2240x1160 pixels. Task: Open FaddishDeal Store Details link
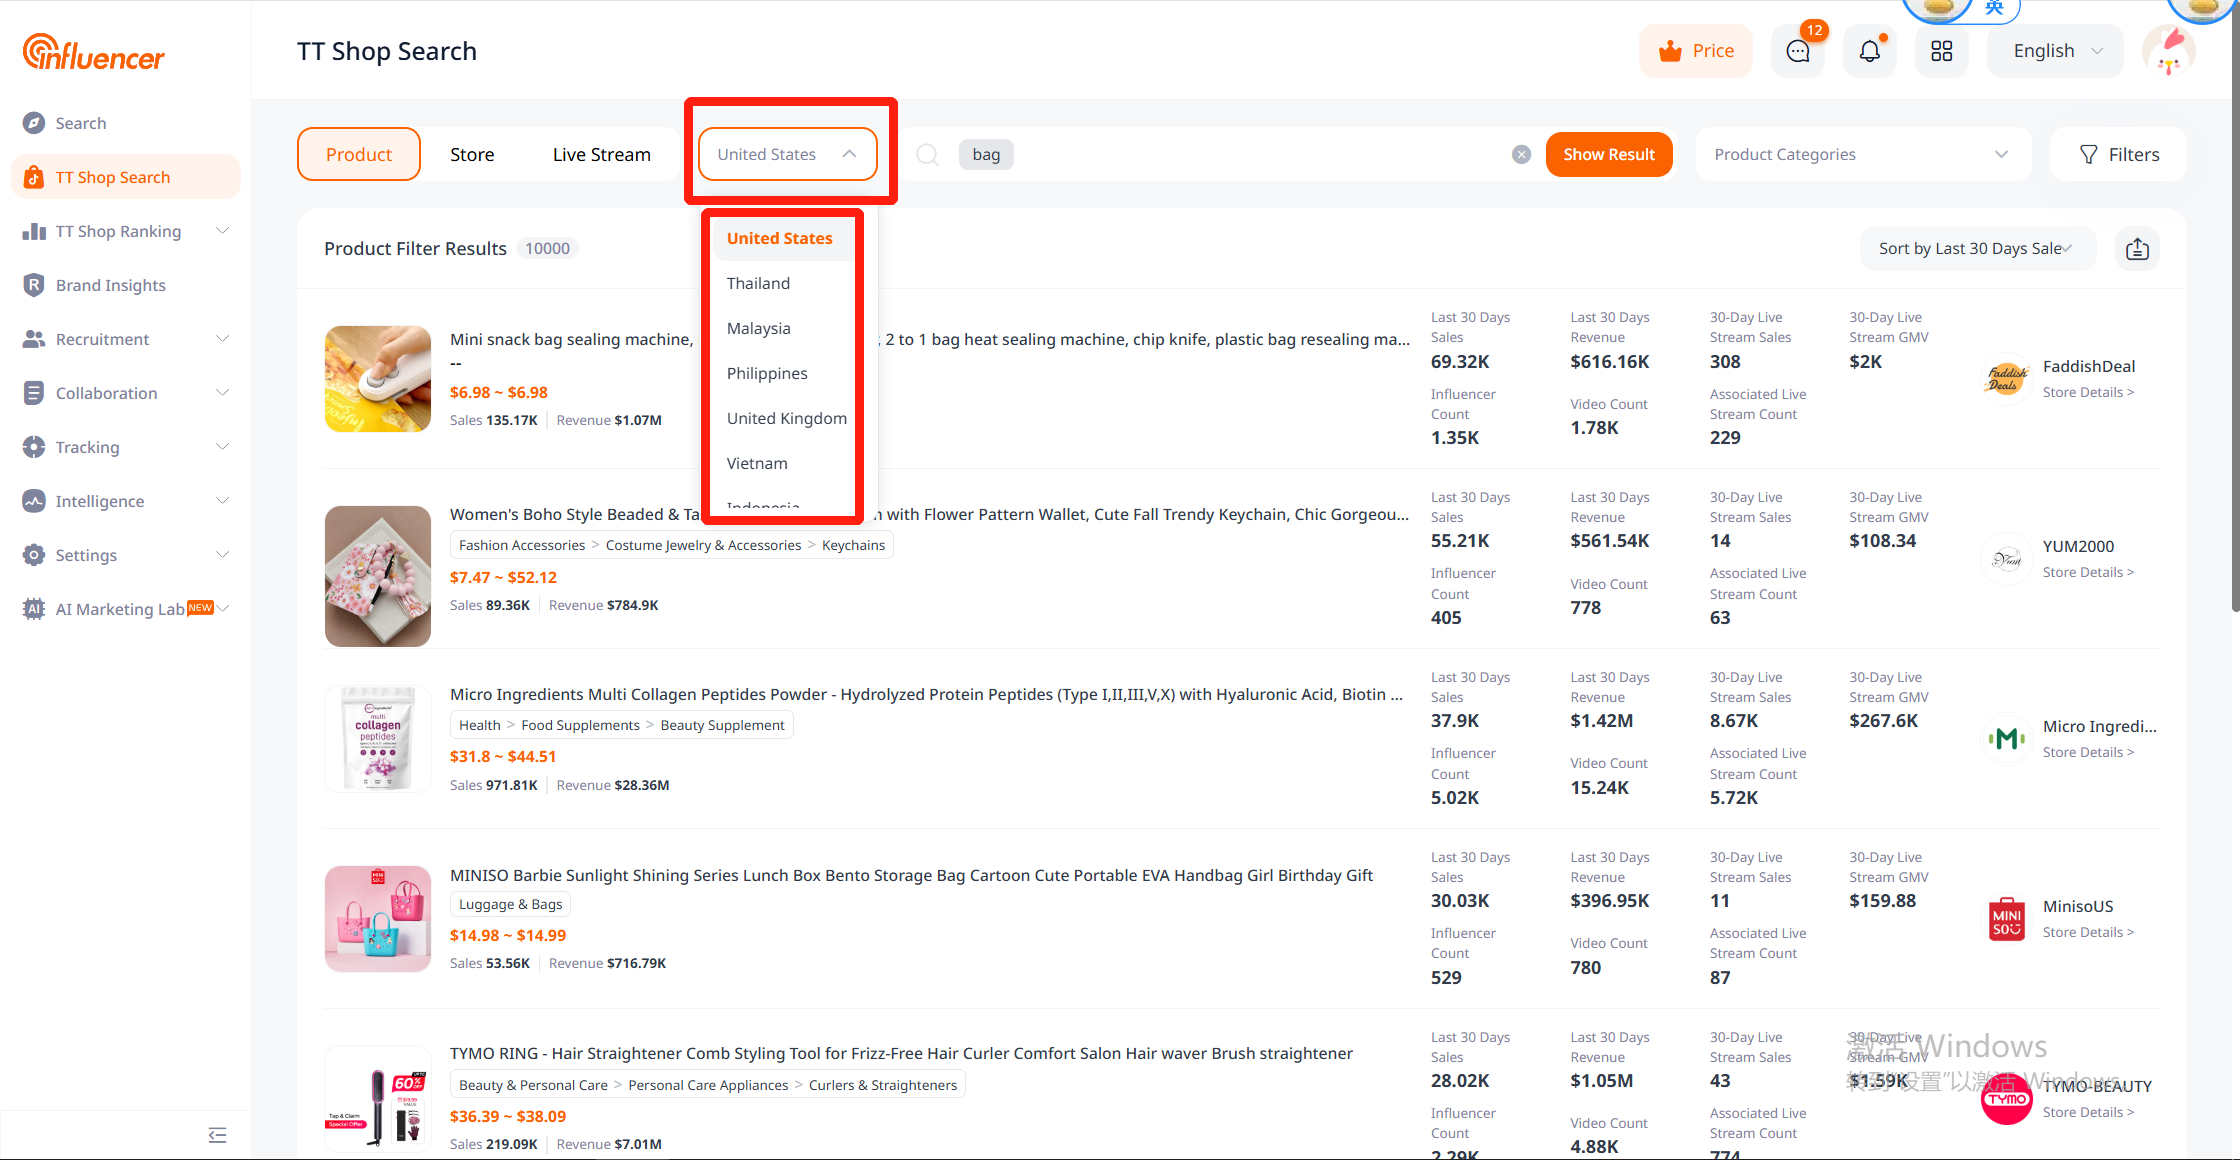click(2088, 392)
